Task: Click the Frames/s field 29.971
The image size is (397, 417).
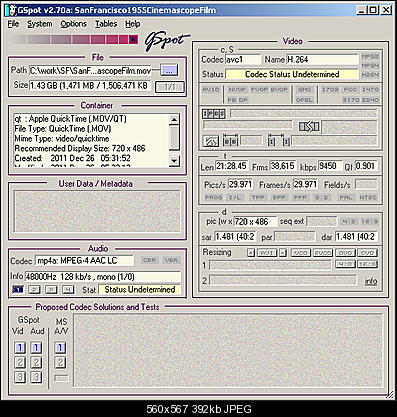Action: click(305, 184)
